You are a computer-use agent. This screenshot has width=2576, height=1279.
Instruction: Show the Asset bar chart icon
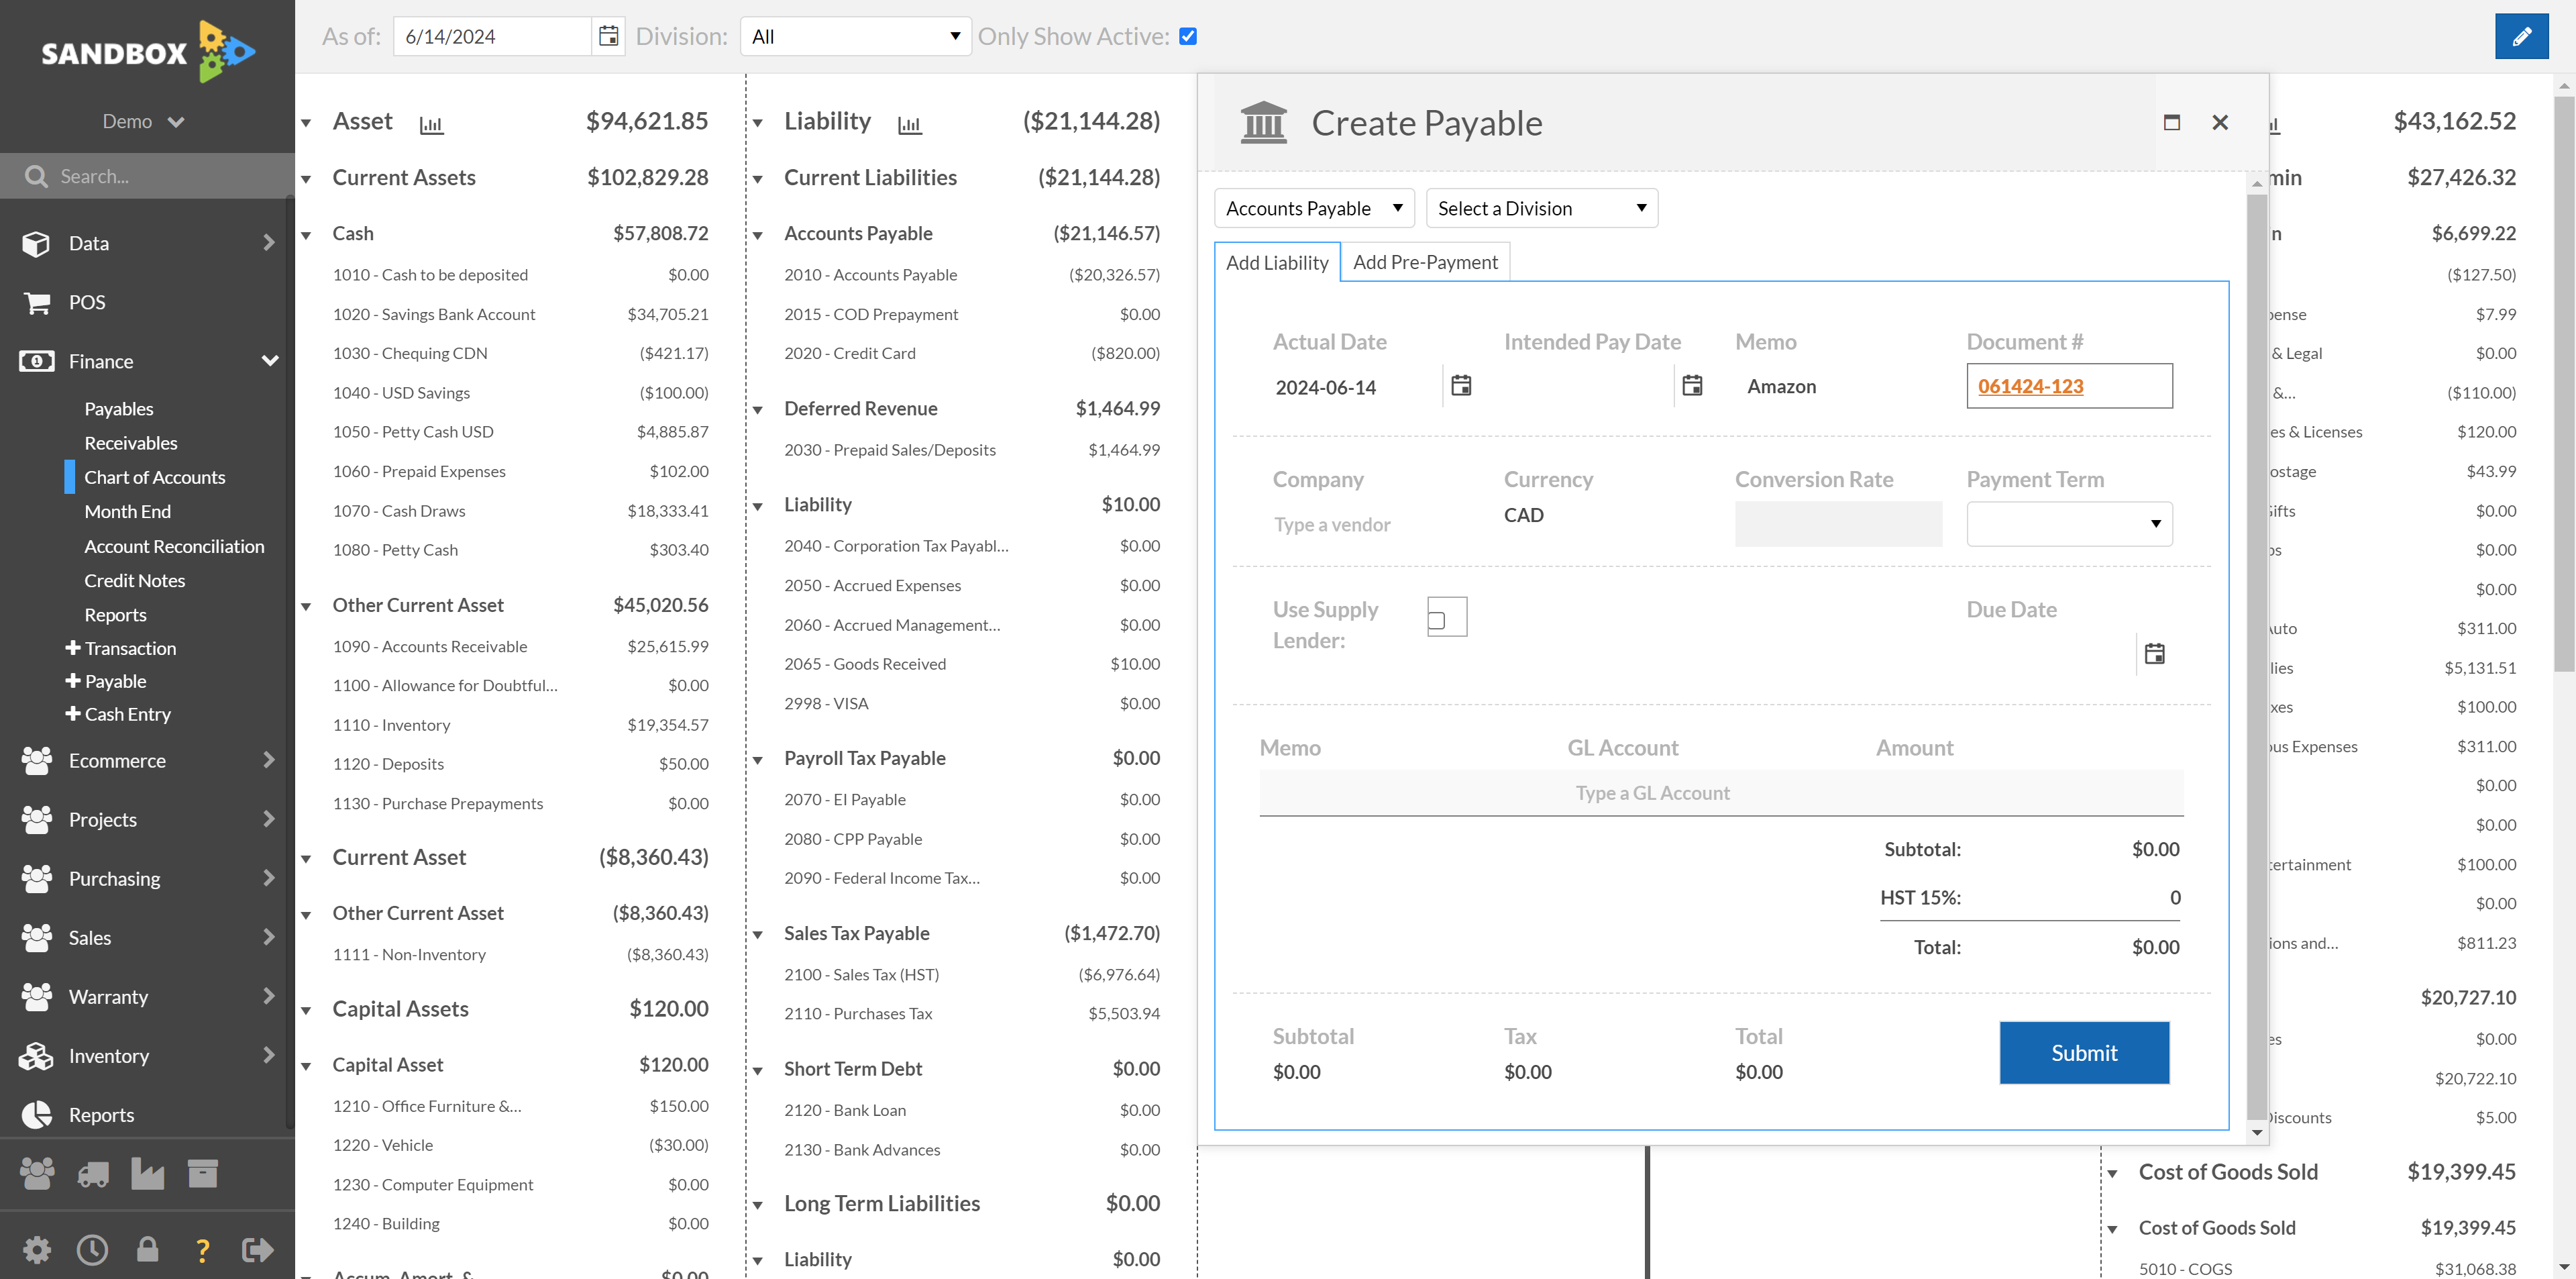click(x=431, y=125)
